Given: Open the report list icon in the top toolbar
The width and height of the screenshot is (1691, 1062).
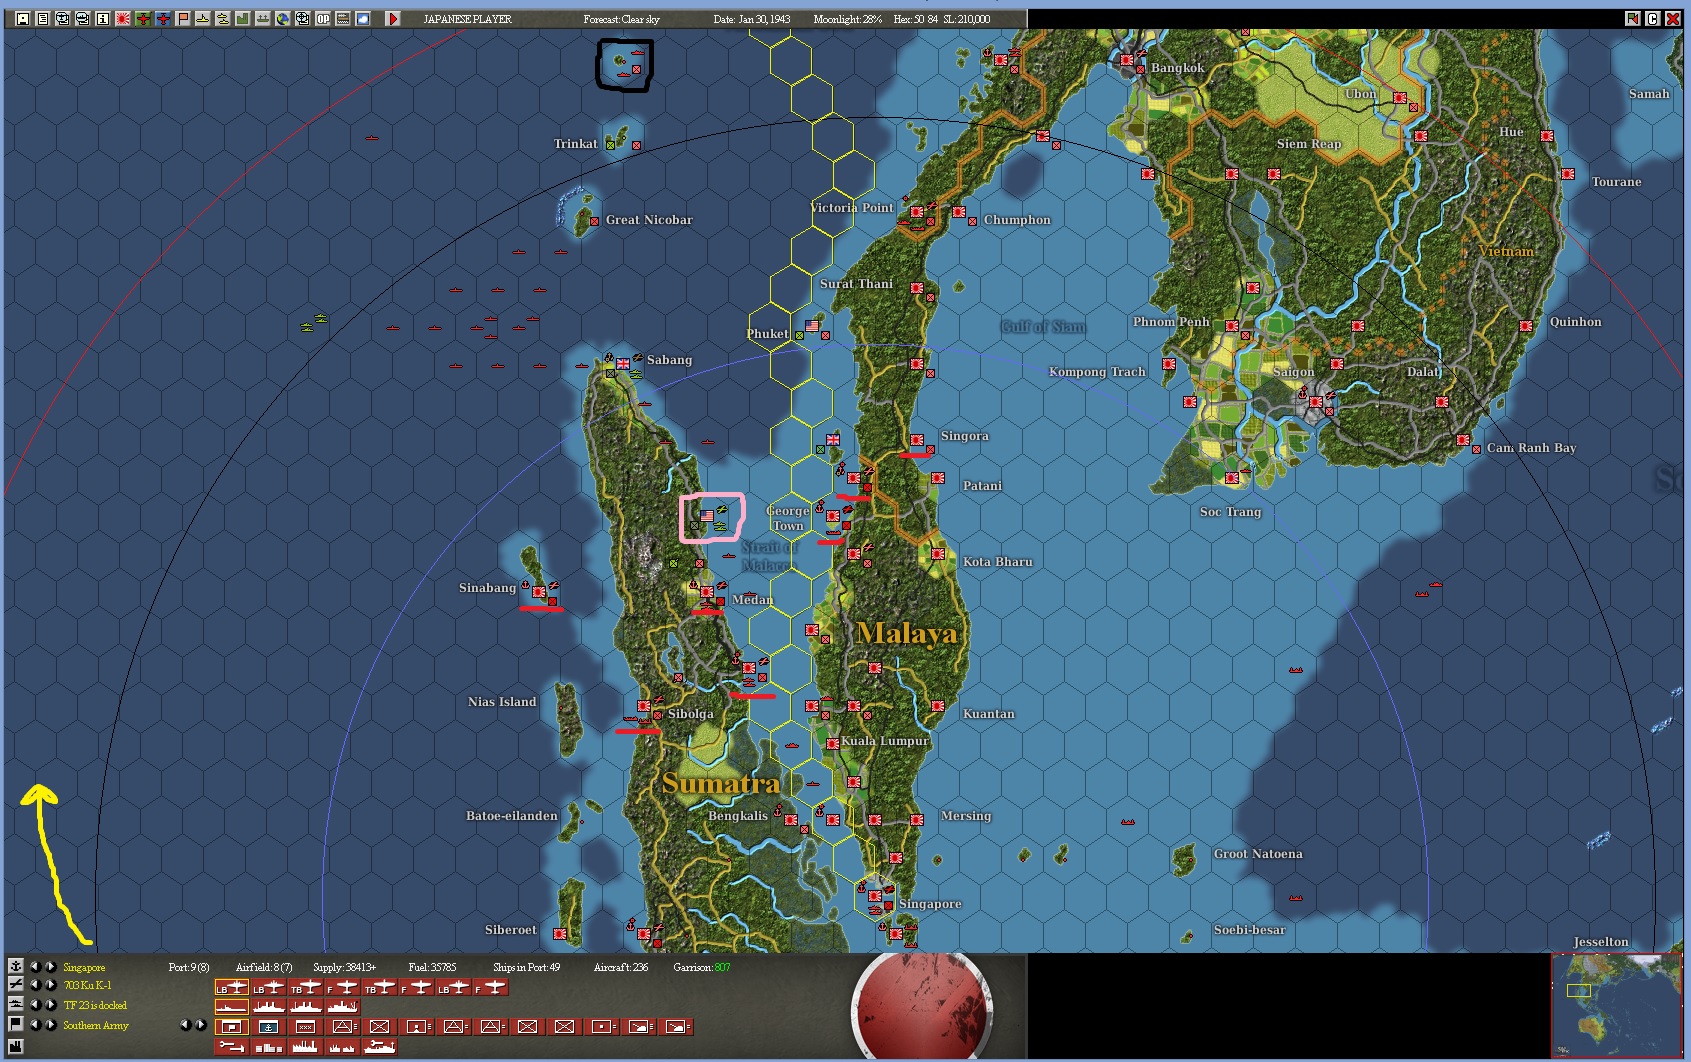Looking at the screenshot, I should (42, 19).
